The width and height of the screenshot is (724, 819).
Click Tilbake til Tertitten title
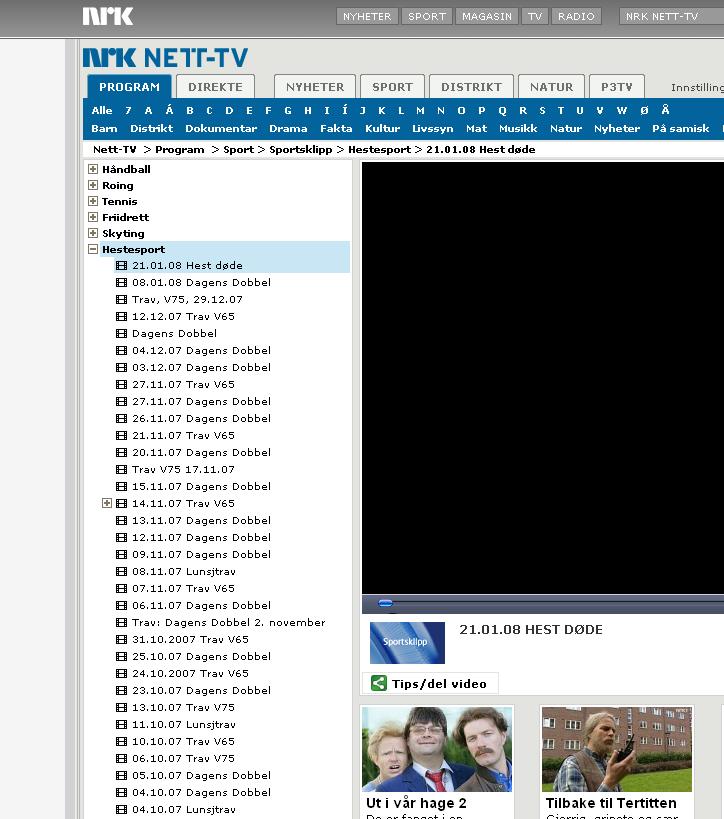point(611,803)
